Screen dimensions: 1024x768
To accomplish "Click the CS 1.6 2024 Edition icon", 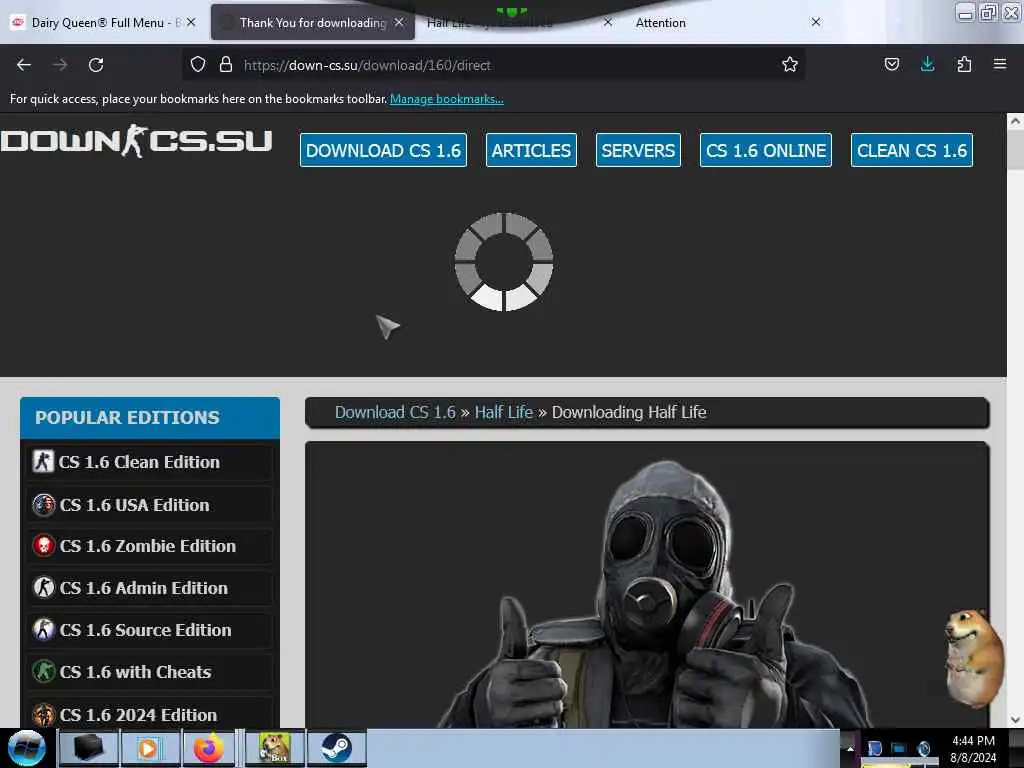I will pyautogui.click(x=44, y=714).
